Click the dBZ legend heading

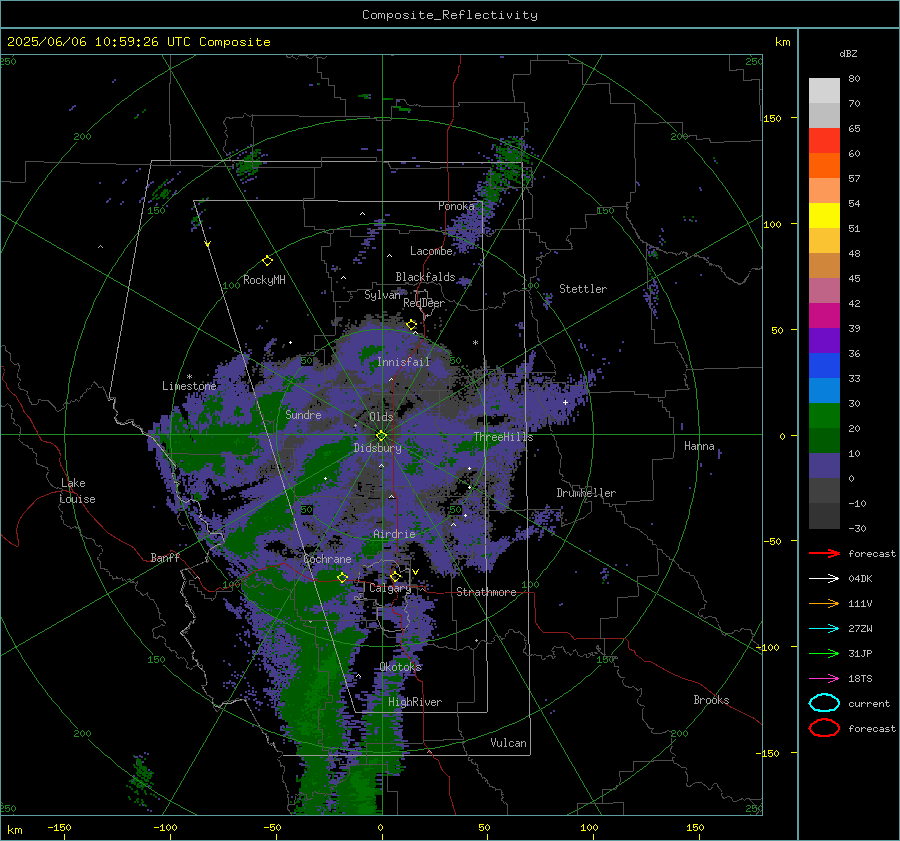(848, 54)
